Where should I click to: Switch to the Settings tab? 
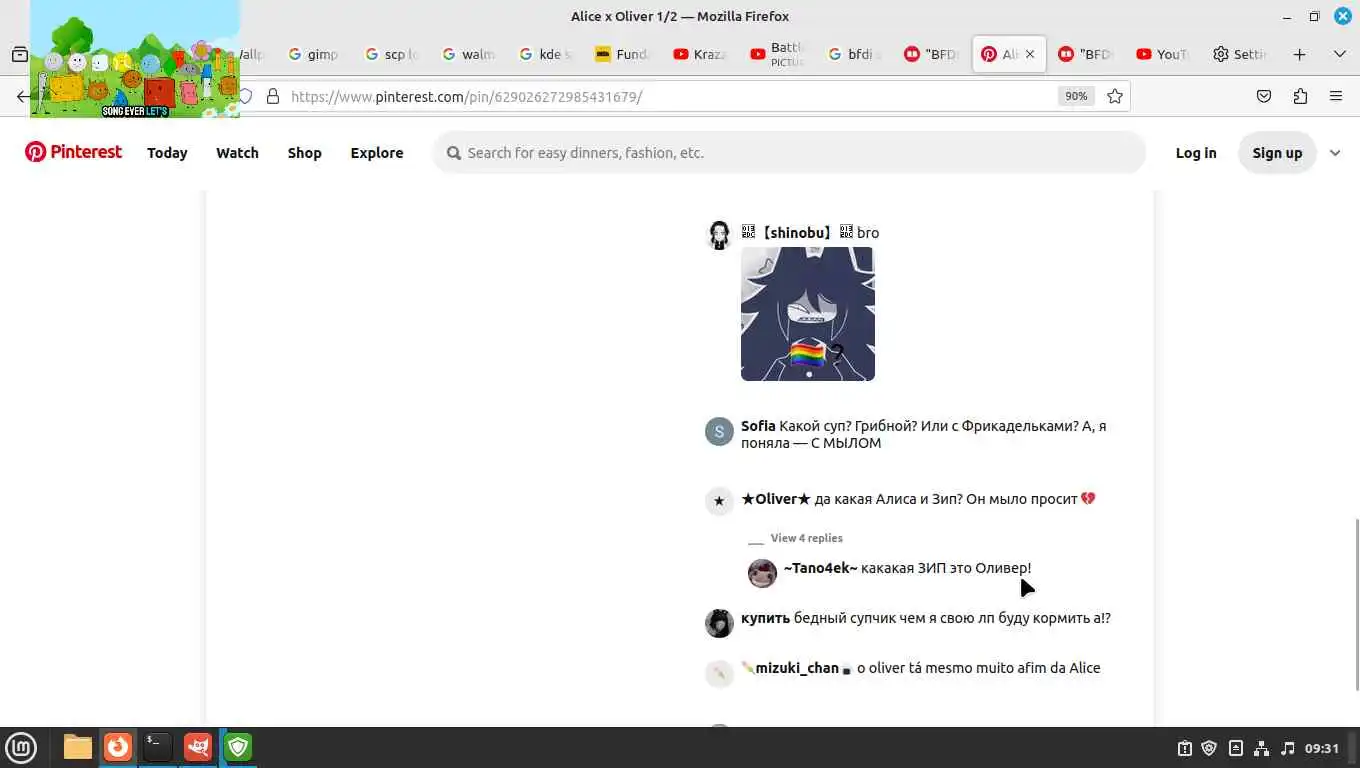(x=1242, y=54)
